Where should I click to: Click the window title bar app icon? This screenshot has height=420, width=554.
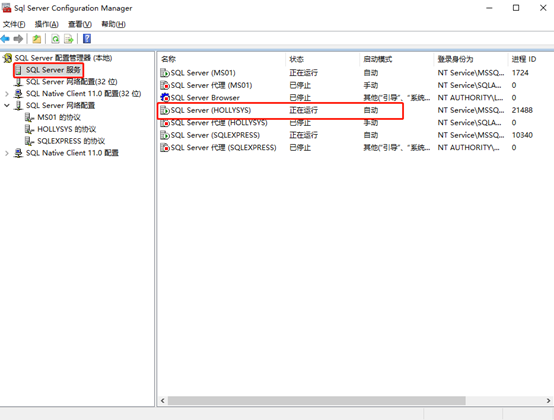tap(6, 8)
